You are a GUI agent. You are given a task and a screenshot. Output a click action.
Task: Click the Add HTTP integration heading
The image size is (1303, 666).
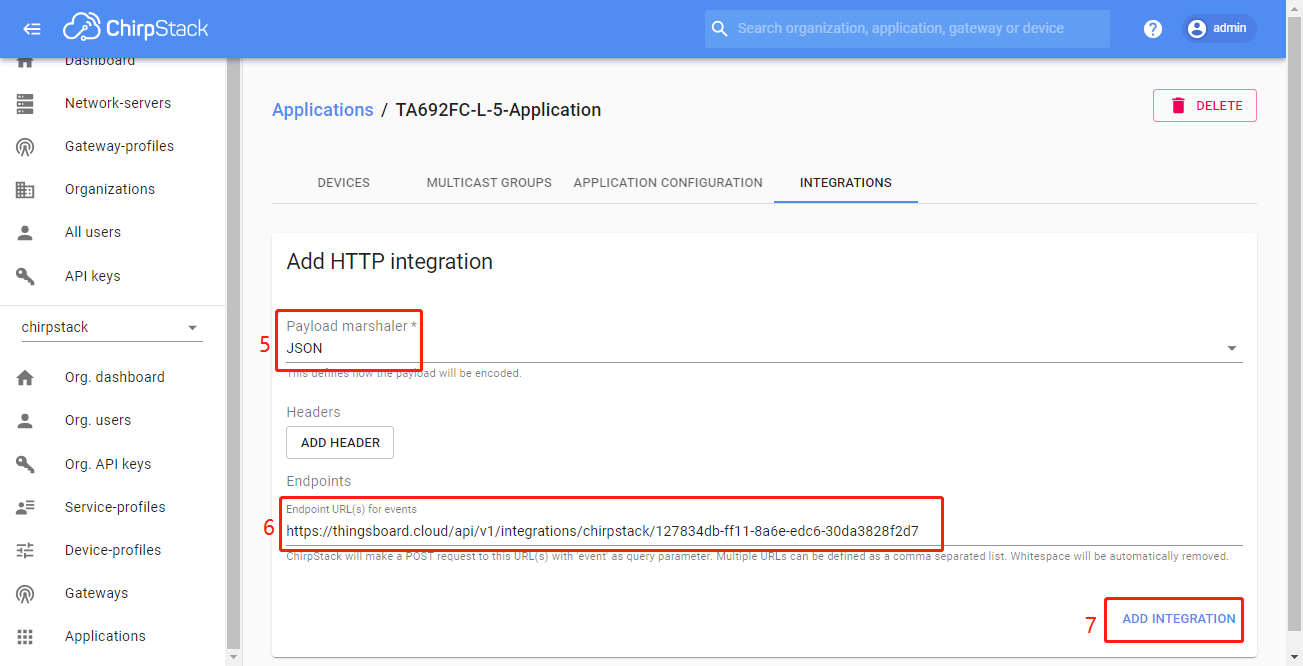click(x=390, y=262)
